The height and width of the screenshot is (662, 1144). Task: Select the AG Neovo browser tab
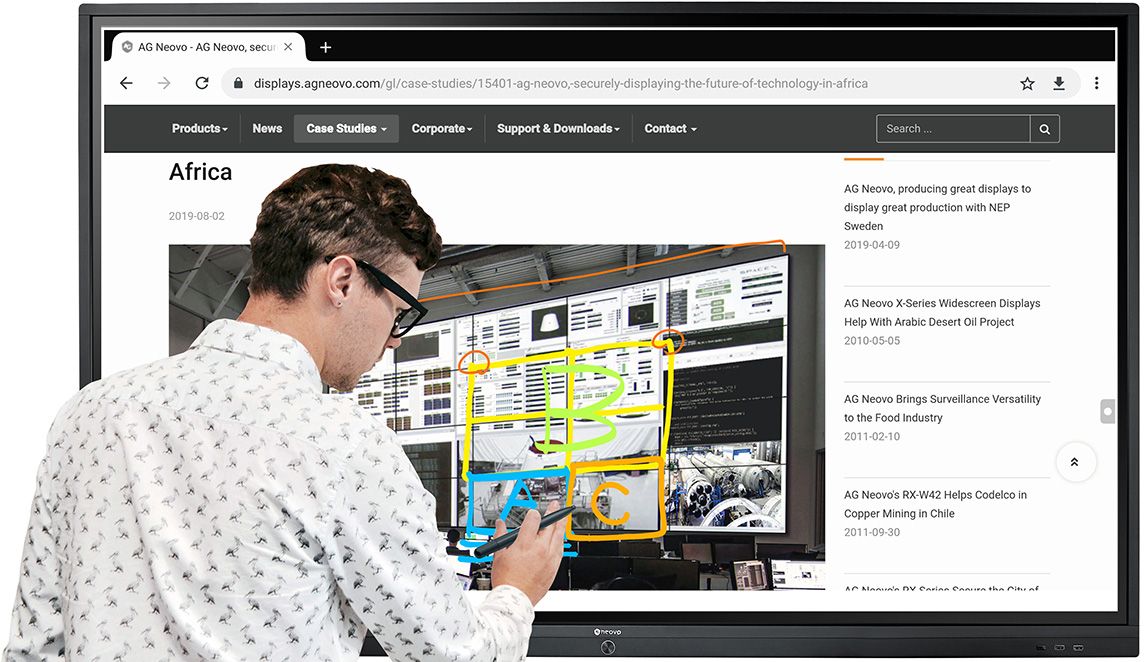click(x=208, y=47)
